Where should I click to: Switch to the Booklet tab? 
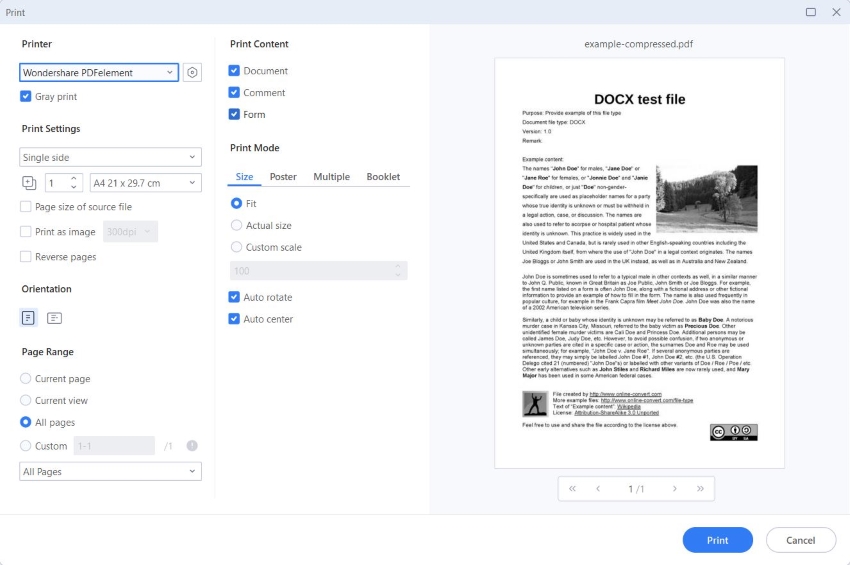383,177
